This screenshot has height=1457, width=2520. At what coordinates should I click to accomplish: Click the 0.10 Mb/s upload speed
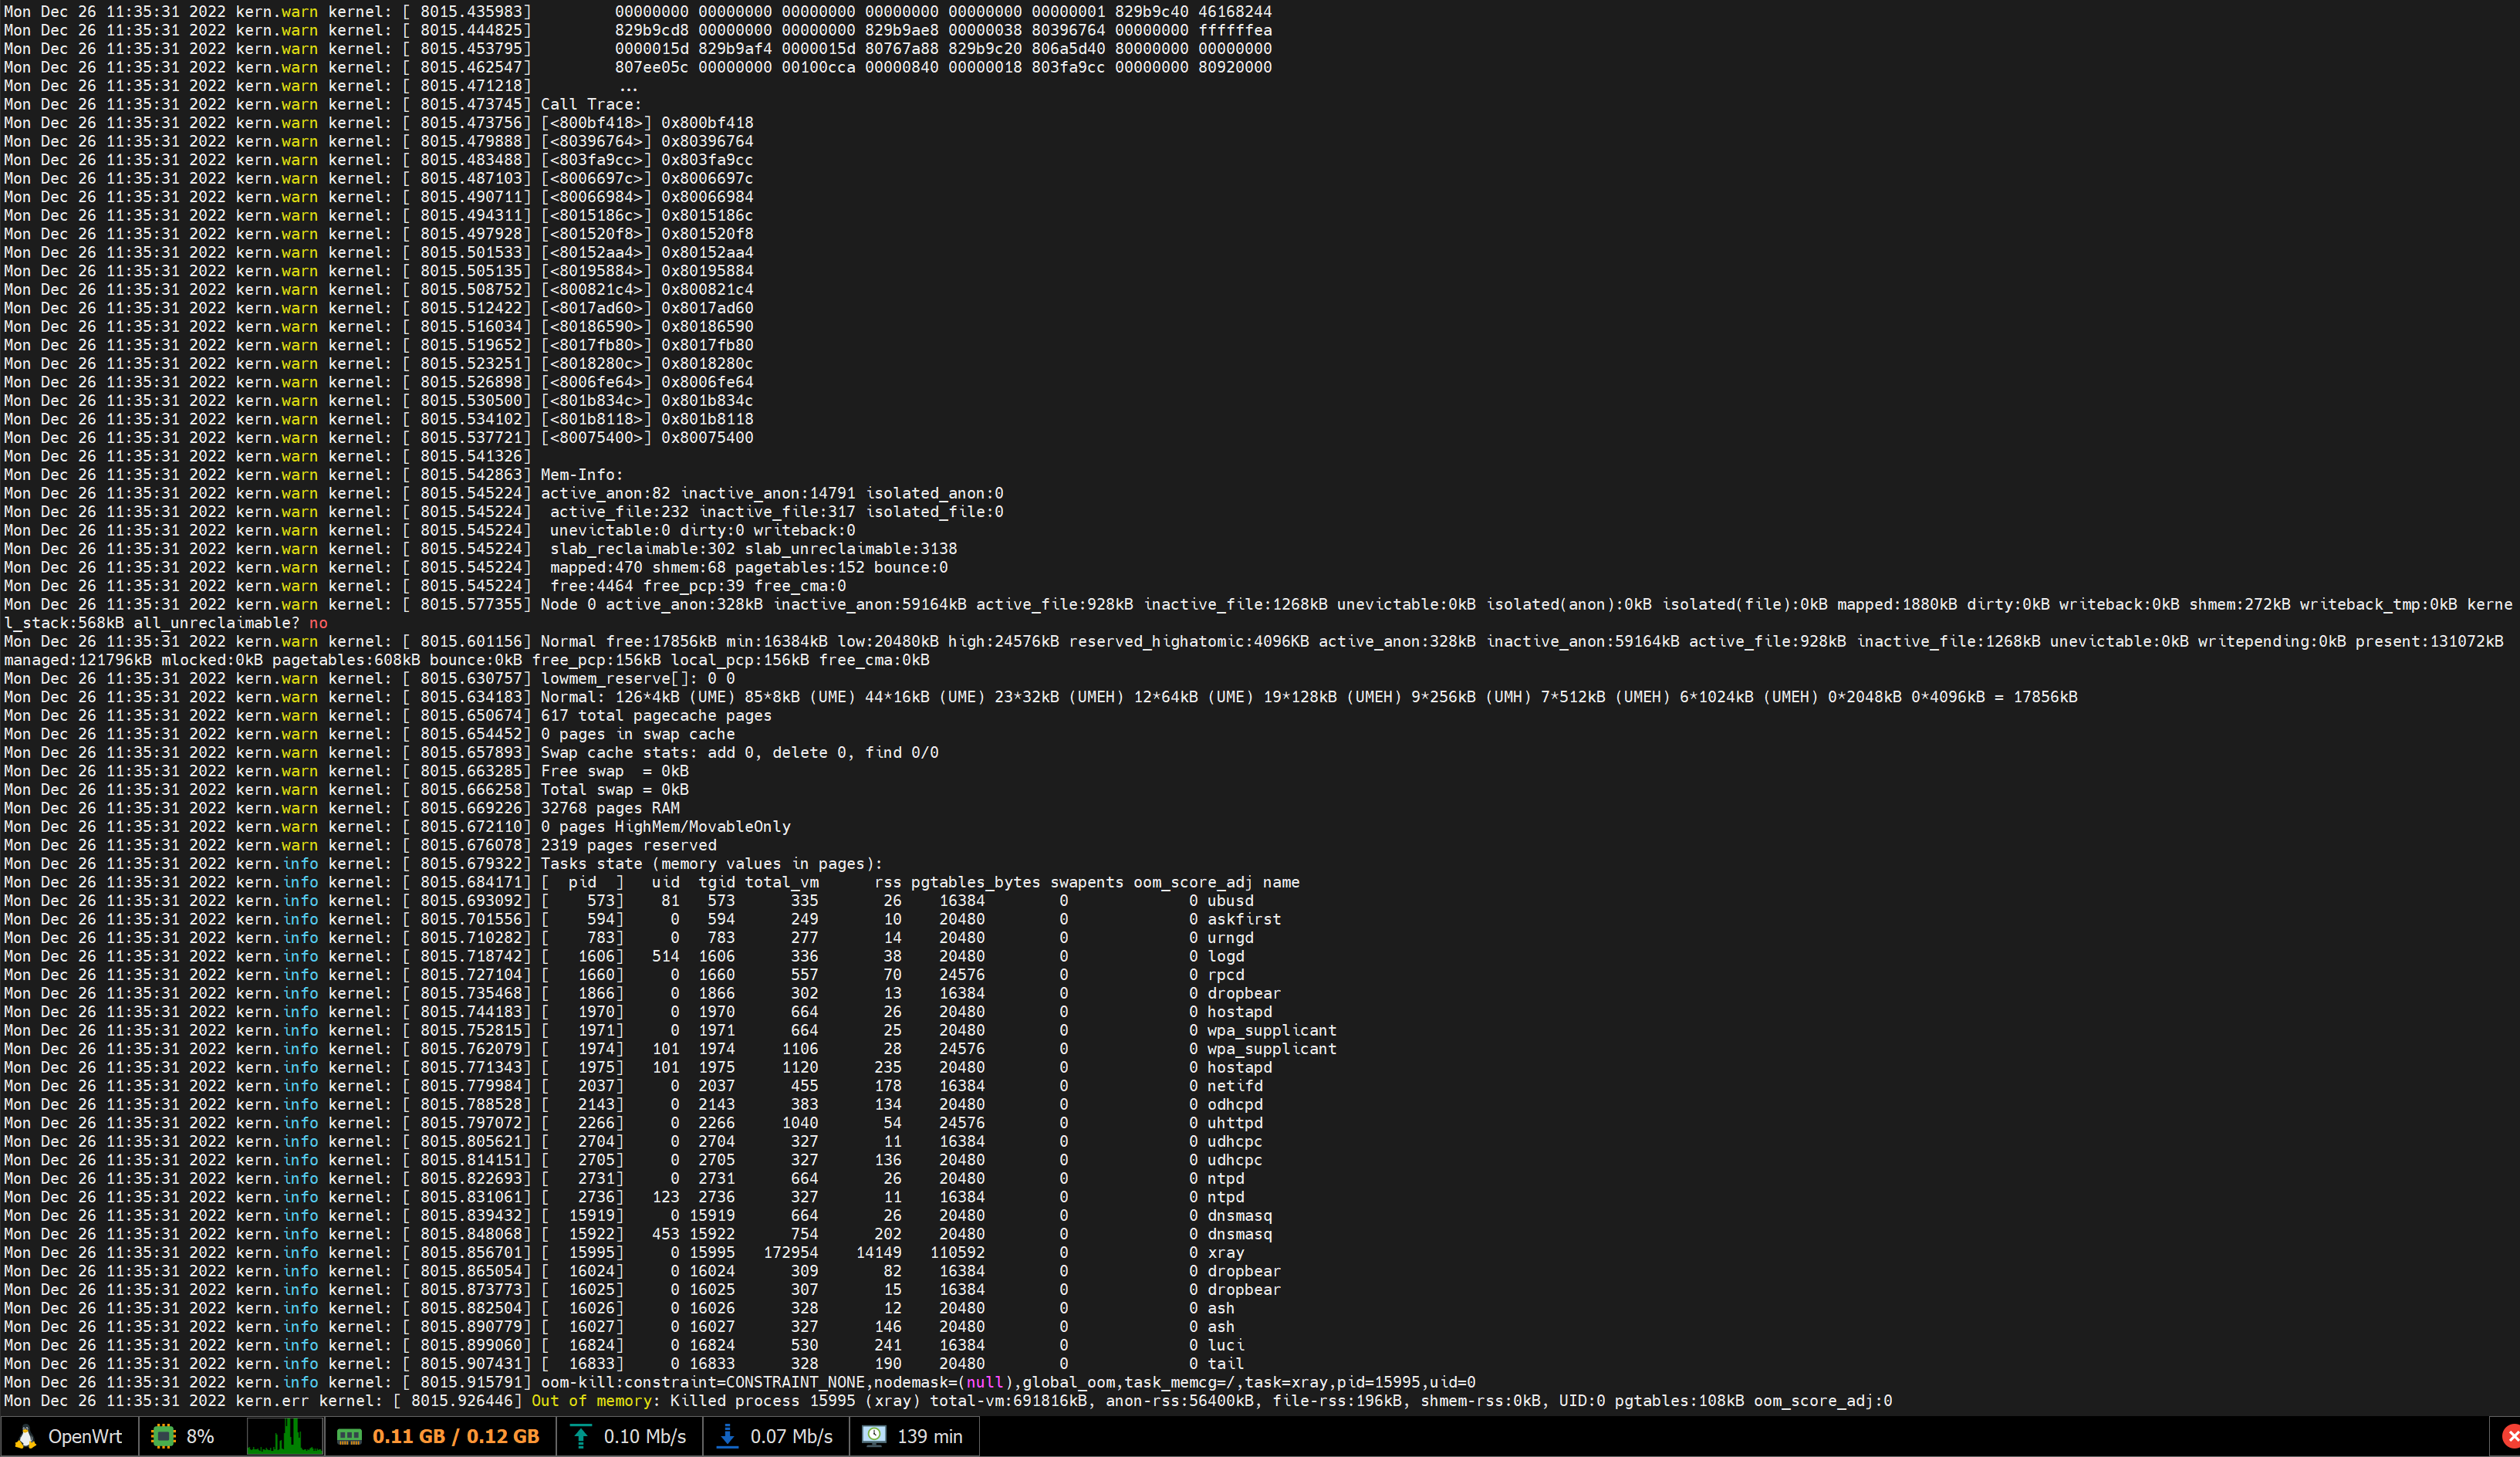pyautogui.click(x=645, y=1437)
